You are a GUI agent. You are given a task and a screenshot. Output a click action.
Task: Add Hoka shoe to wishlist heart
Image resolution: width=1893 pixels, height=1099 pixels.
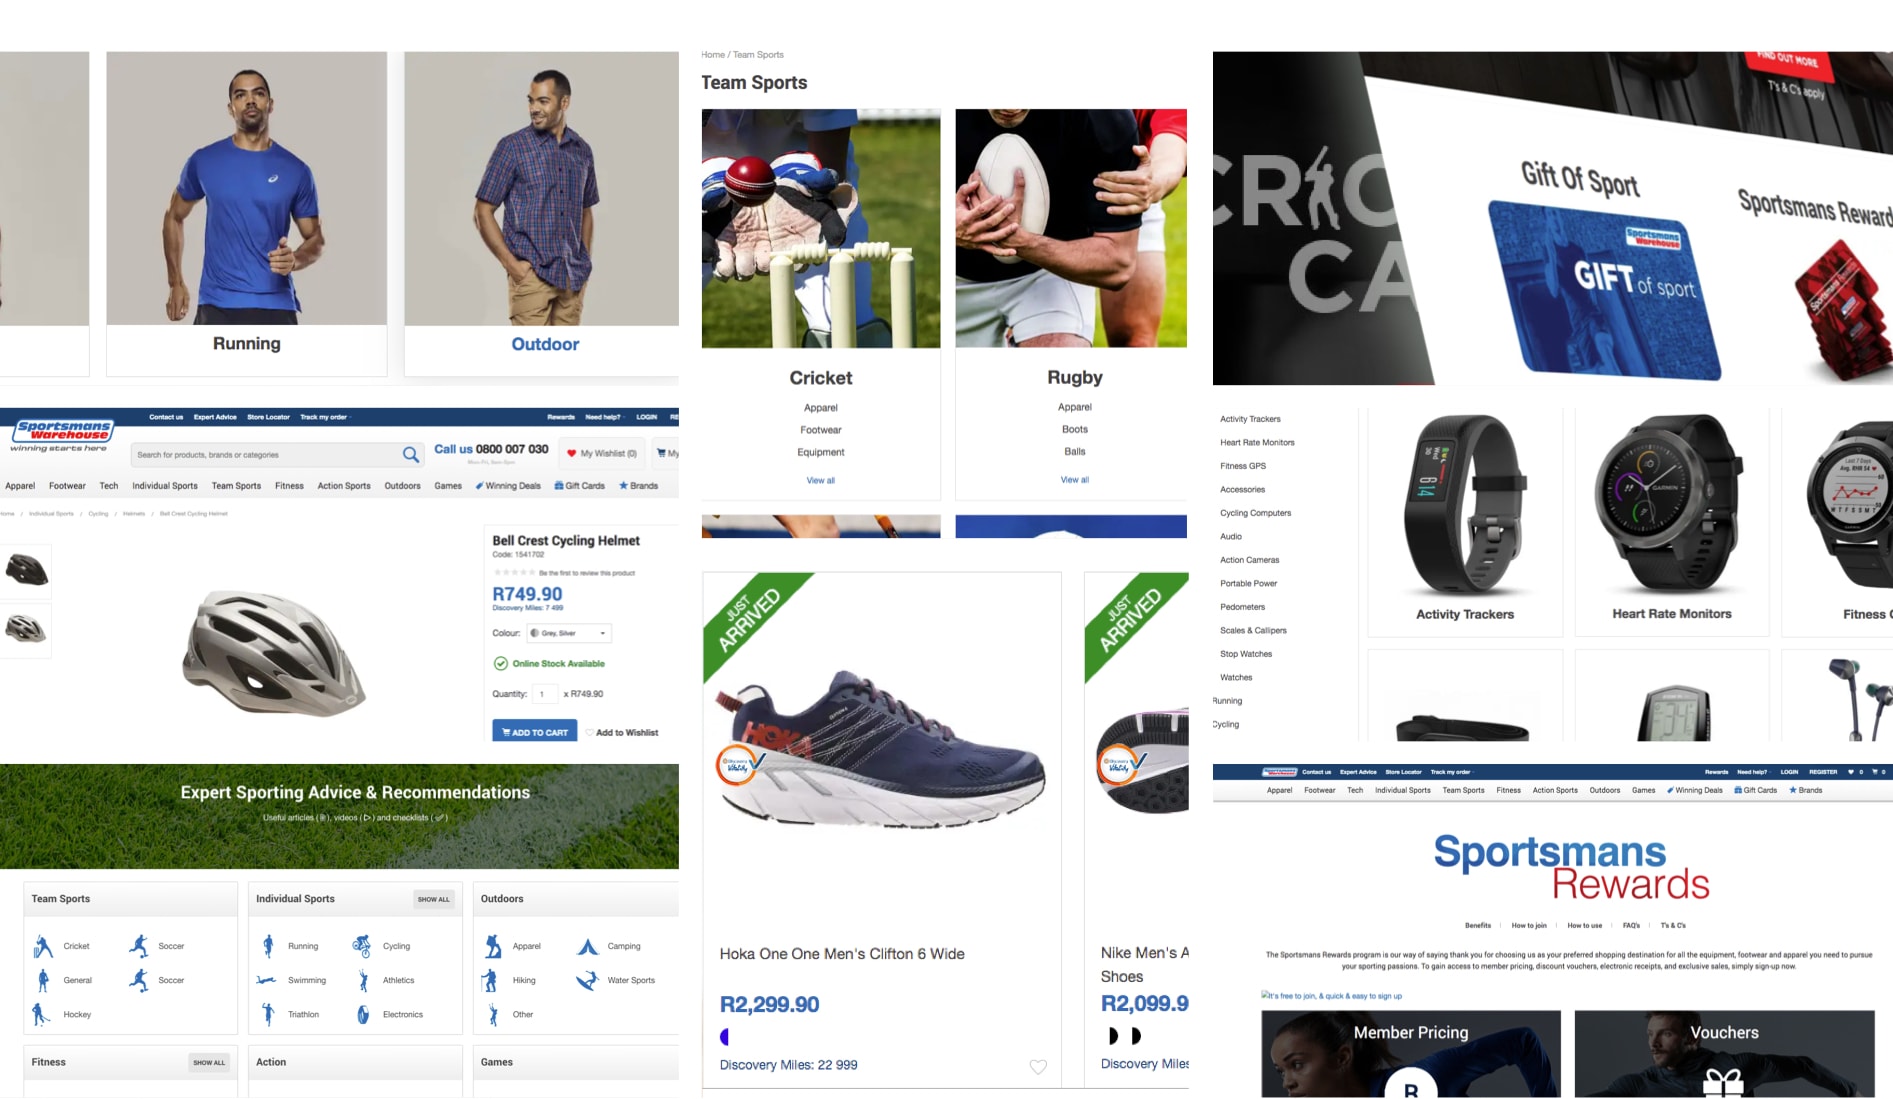pyautogui.click(x=1038, y=1067)
